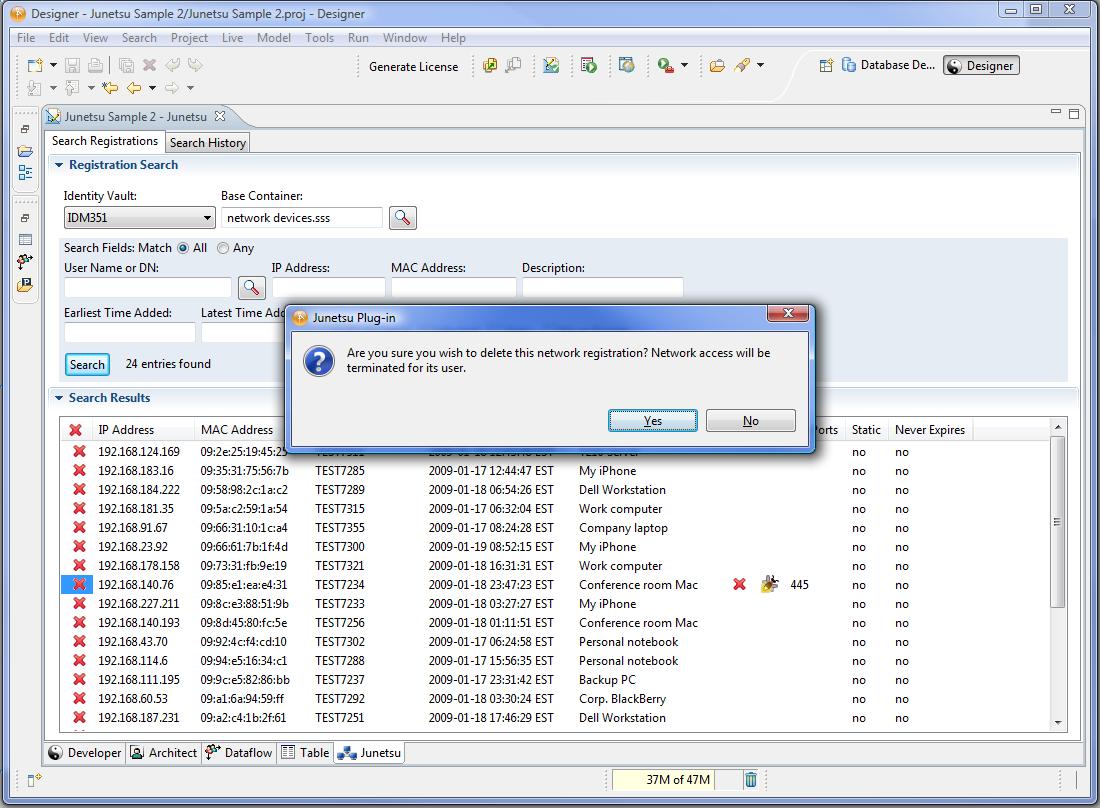Click the Description input field

[602, 288]
